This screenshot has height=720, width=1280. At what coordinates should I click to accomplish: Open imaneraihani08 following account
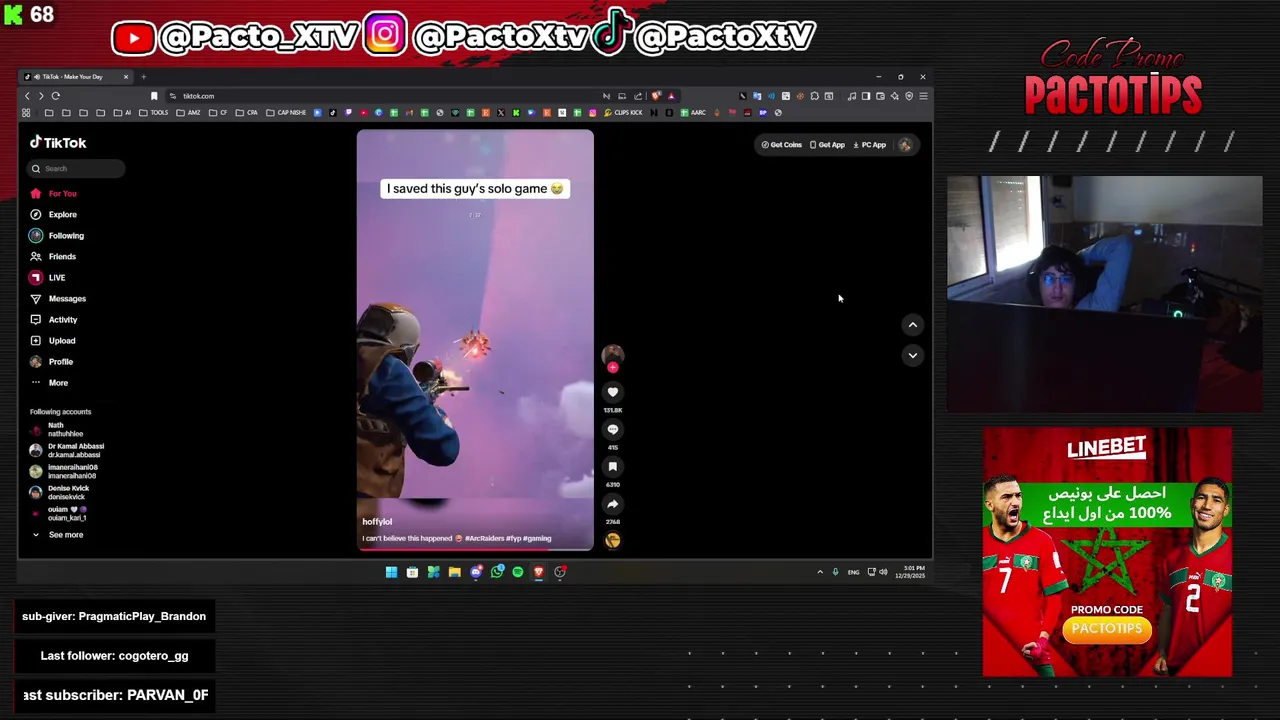tap(64, 471)
